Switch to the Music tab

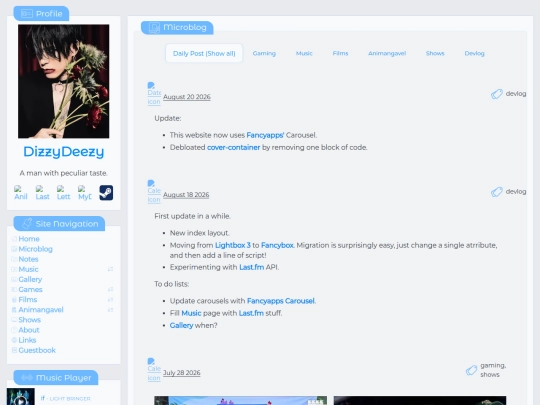click(304, 53)
